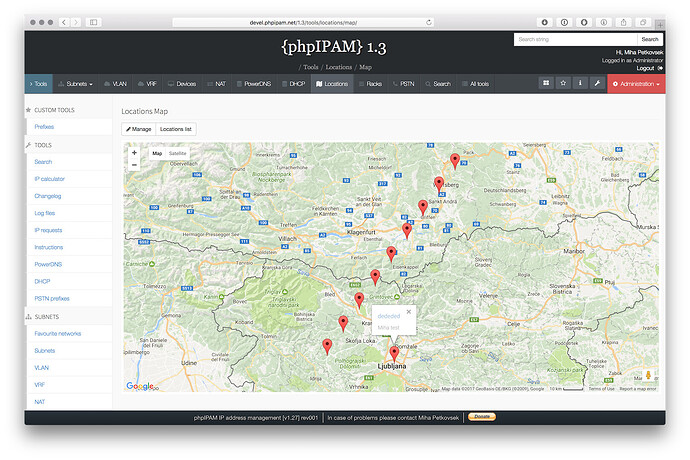Click the Locations list button
This screenshot has width=690, height=460.
(176, 129)
